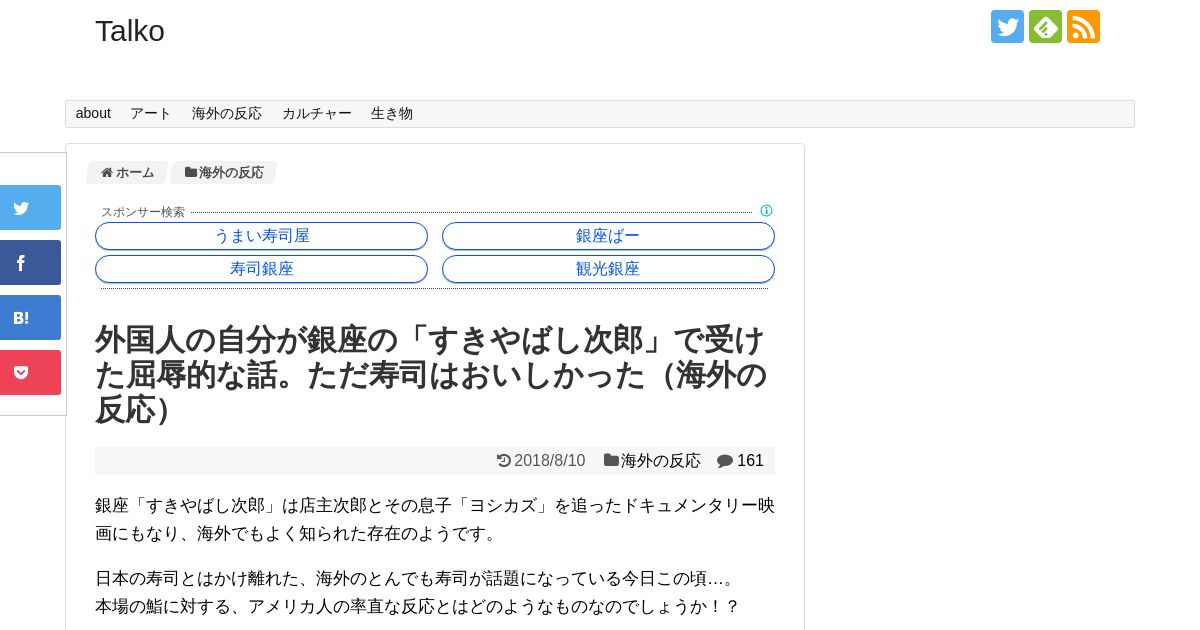Click the ad info icon by sponsor search
Screen dimensions: 1200x630
click(766, 211)
